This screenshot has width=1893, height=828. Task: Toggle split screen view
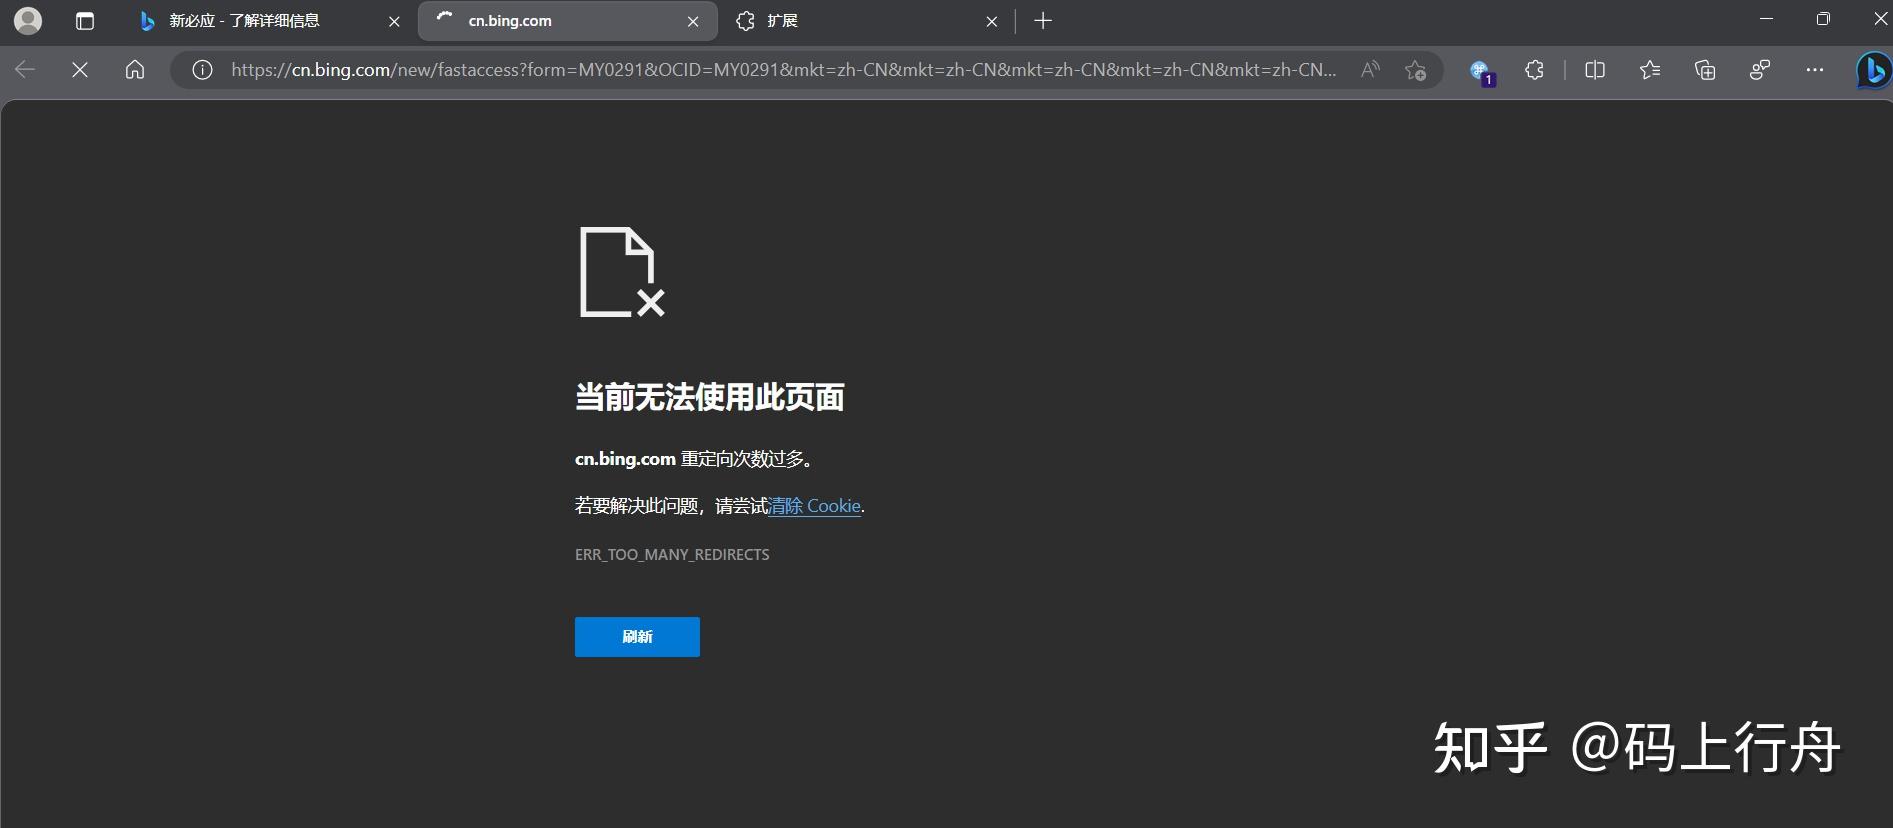click(x=1595, y=69)
